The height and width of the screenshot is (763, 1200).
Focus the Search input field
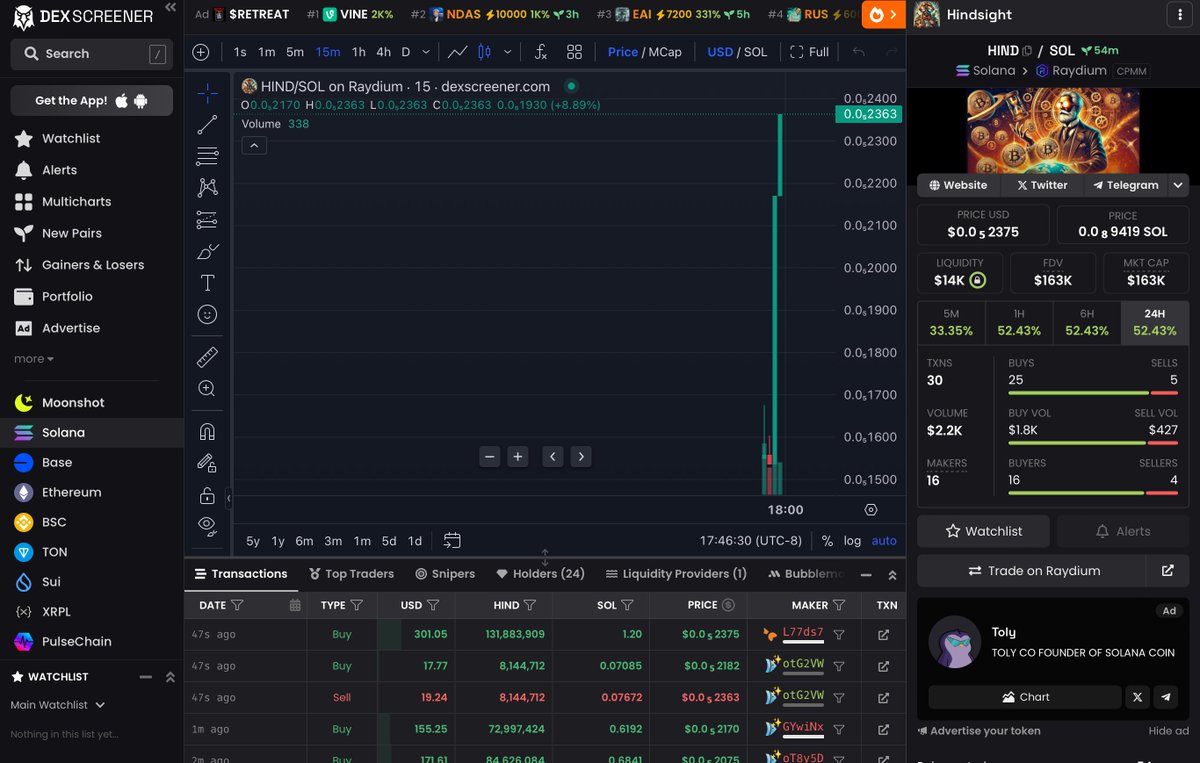point(92,54)
